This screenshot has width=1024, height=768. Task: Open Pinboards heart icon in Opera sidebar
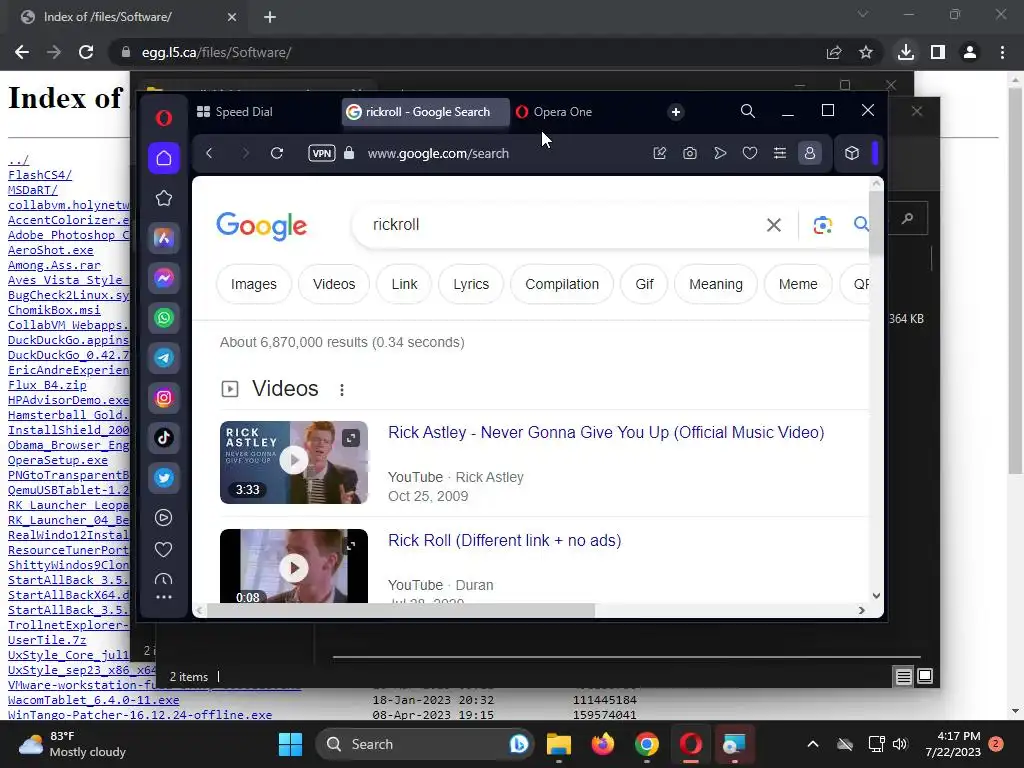(x=164, y=550)
